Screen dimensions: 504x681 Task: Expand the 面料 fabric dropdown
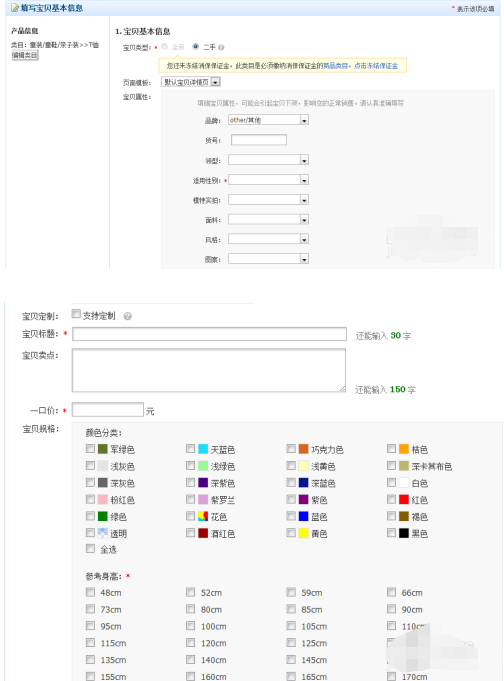click(268, 220)
